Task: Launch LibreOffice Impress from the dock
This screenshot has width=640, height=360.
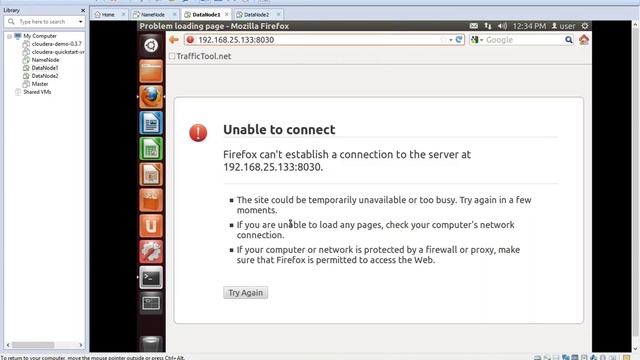Action: [151, 174]
